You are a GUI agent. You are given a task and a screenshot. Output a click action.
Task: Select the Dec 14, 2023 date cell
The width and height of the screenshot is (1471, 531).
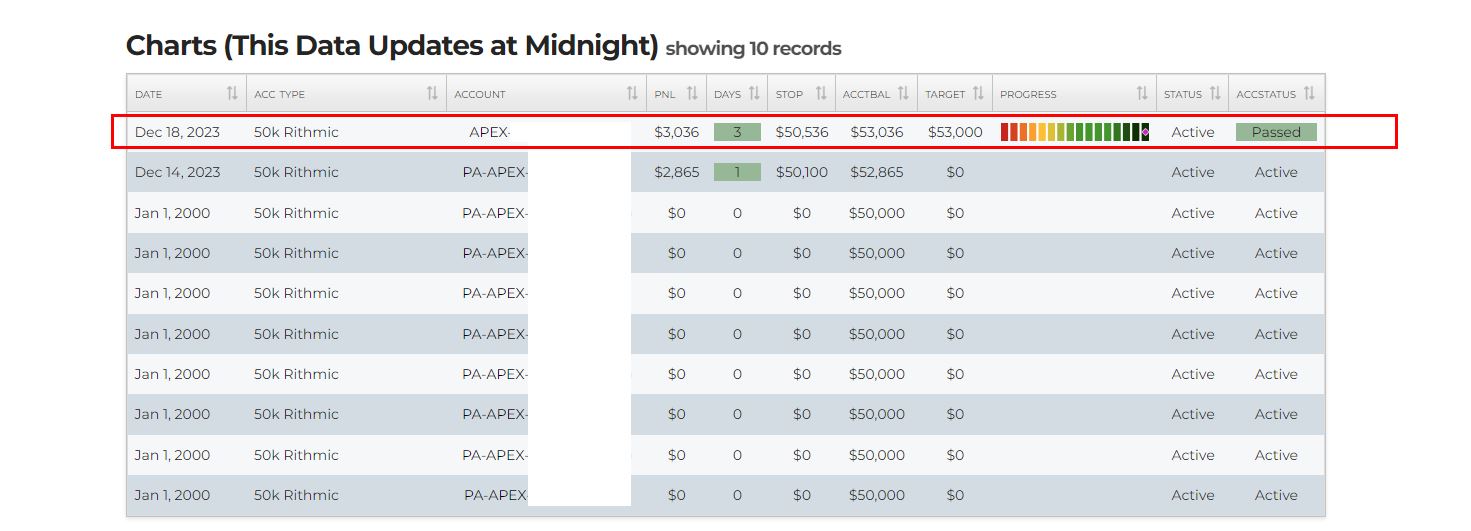tap(177, 172)
